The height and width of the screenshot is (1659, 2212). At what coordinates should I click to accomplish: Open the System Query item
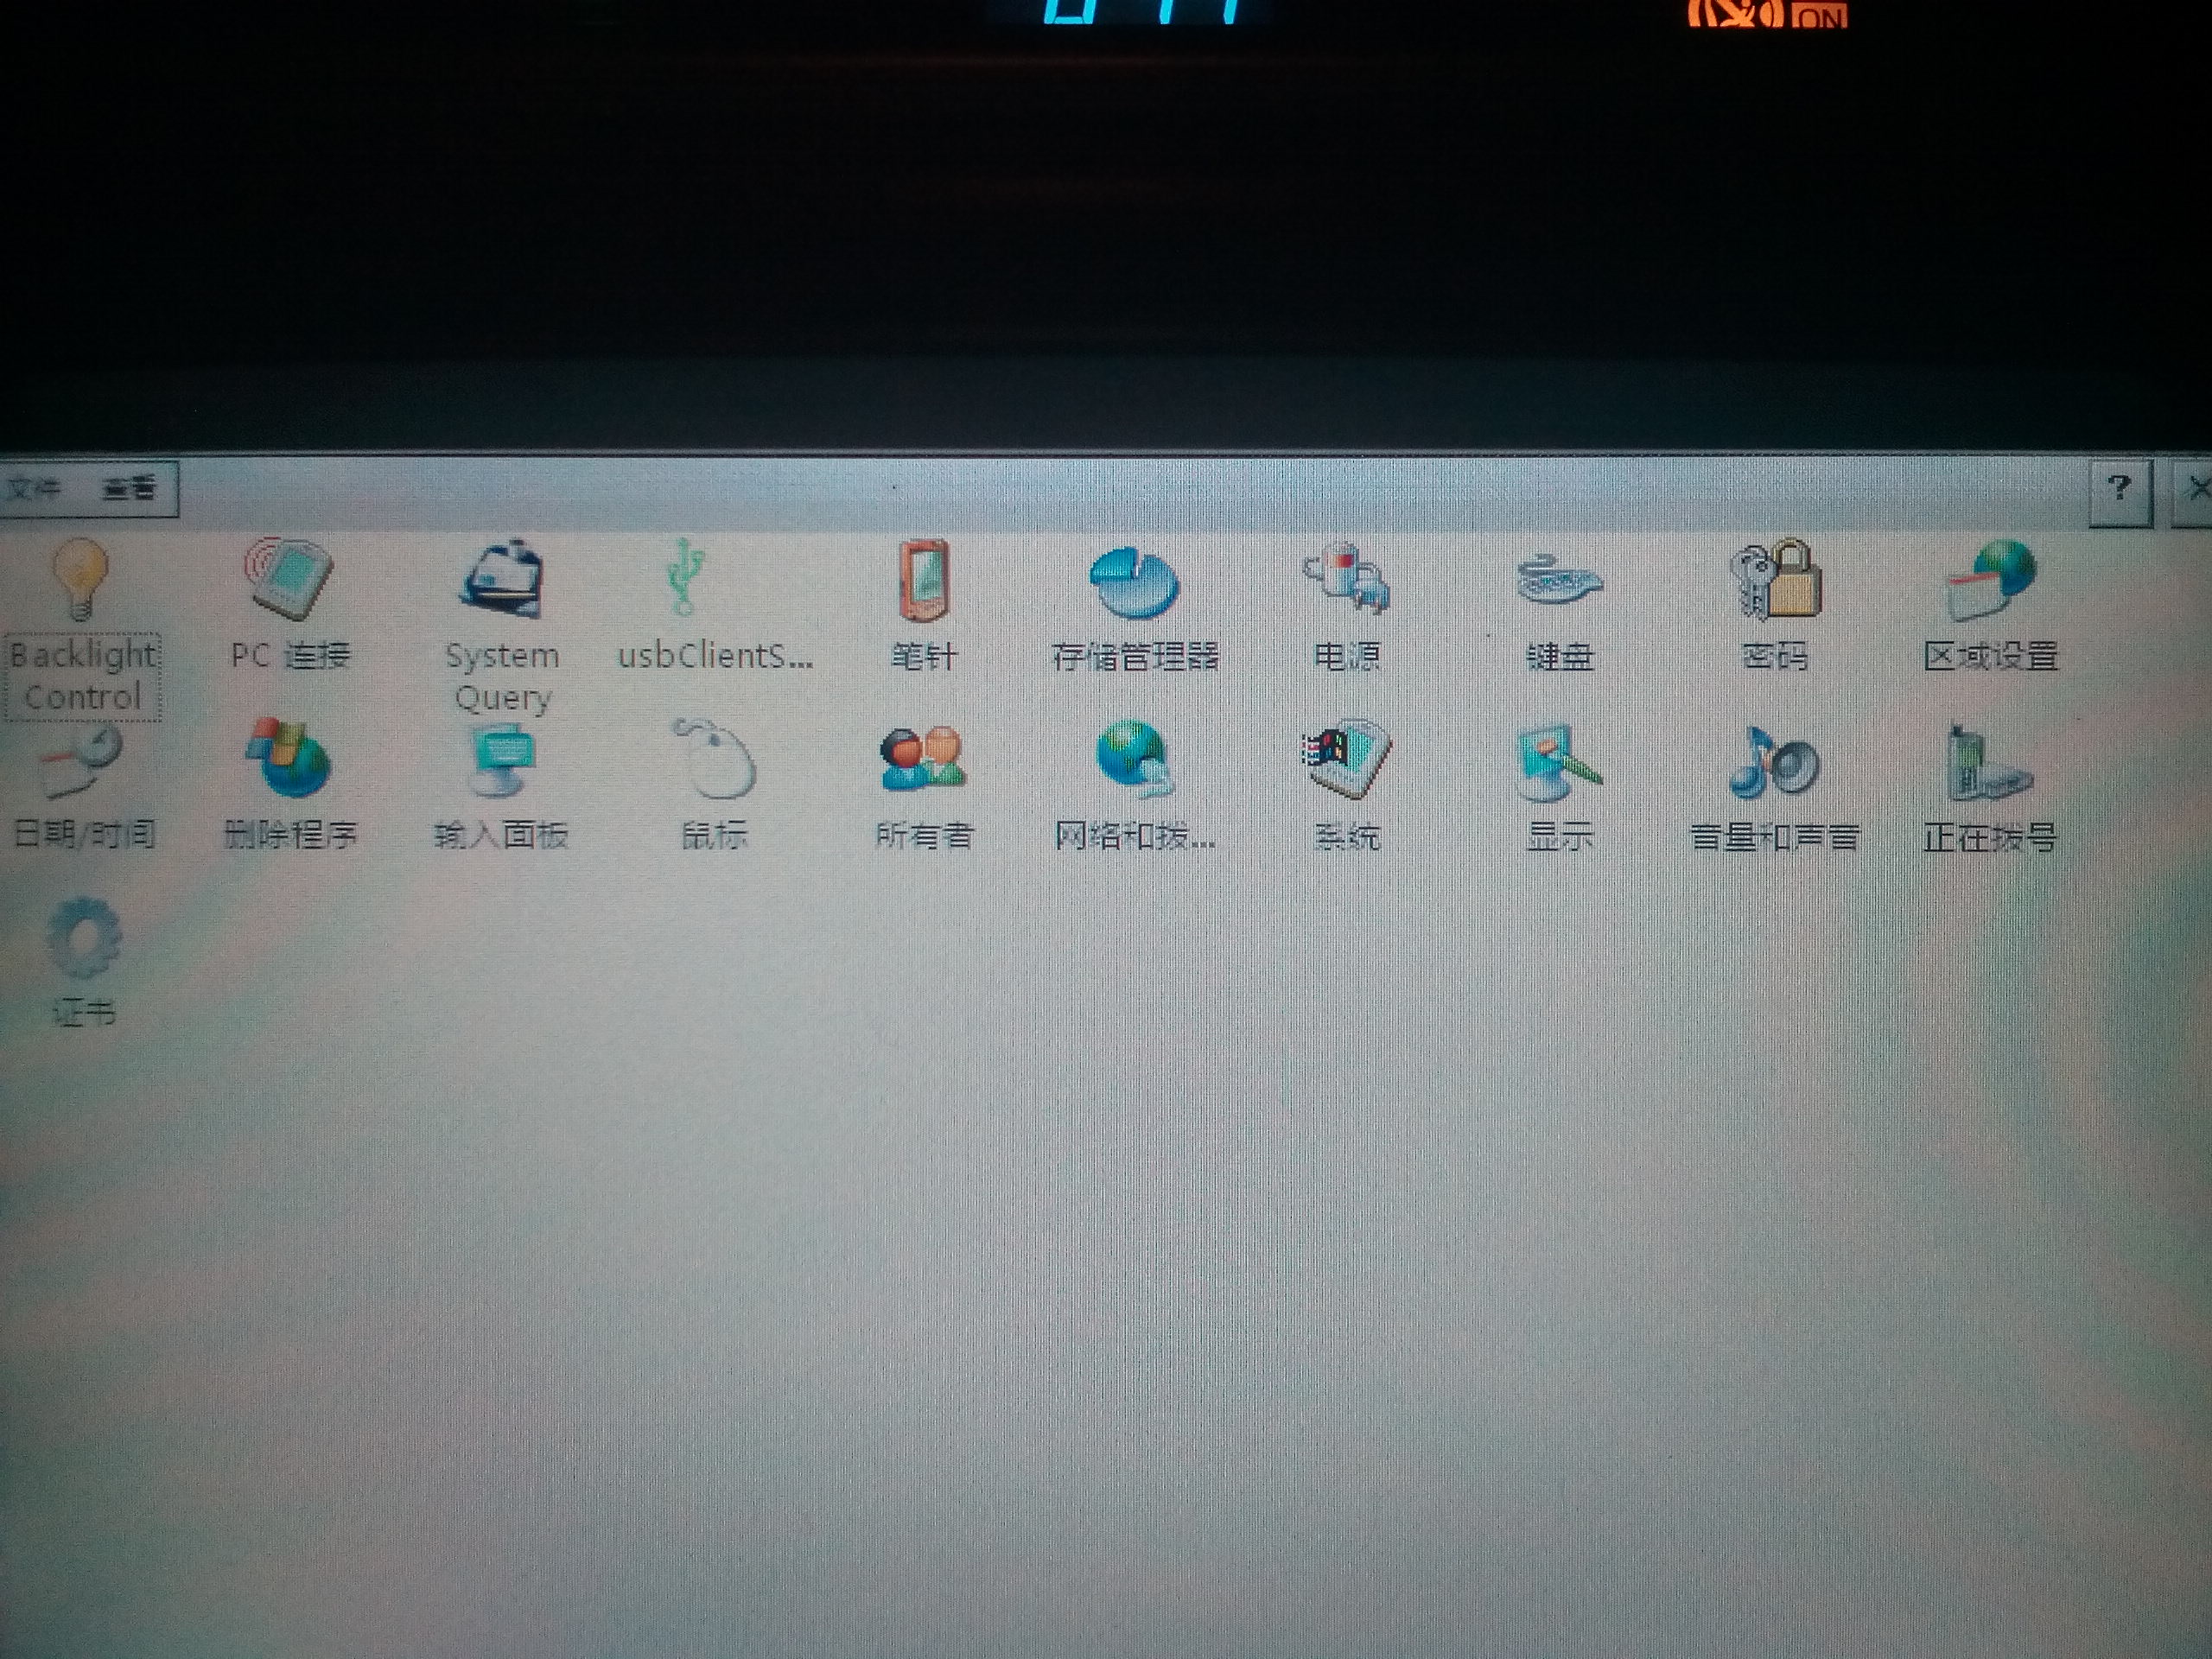pos(502,627)
